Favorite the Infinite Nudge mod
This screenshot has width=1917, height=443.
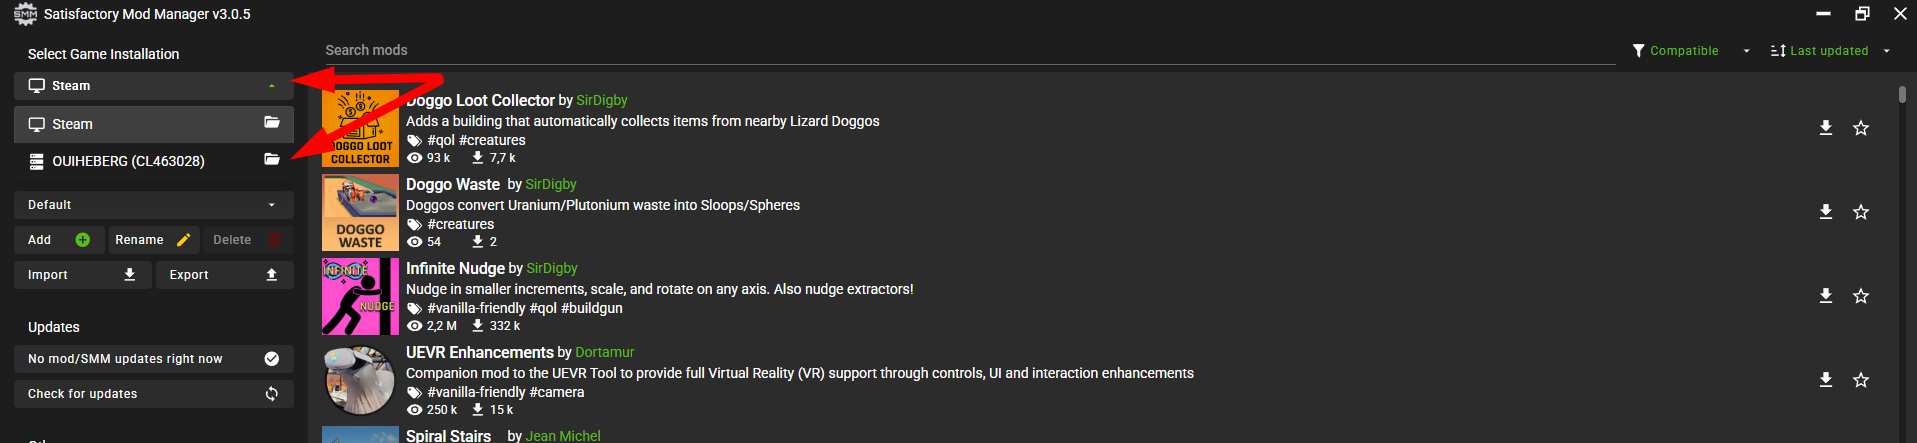(1860, 296)
